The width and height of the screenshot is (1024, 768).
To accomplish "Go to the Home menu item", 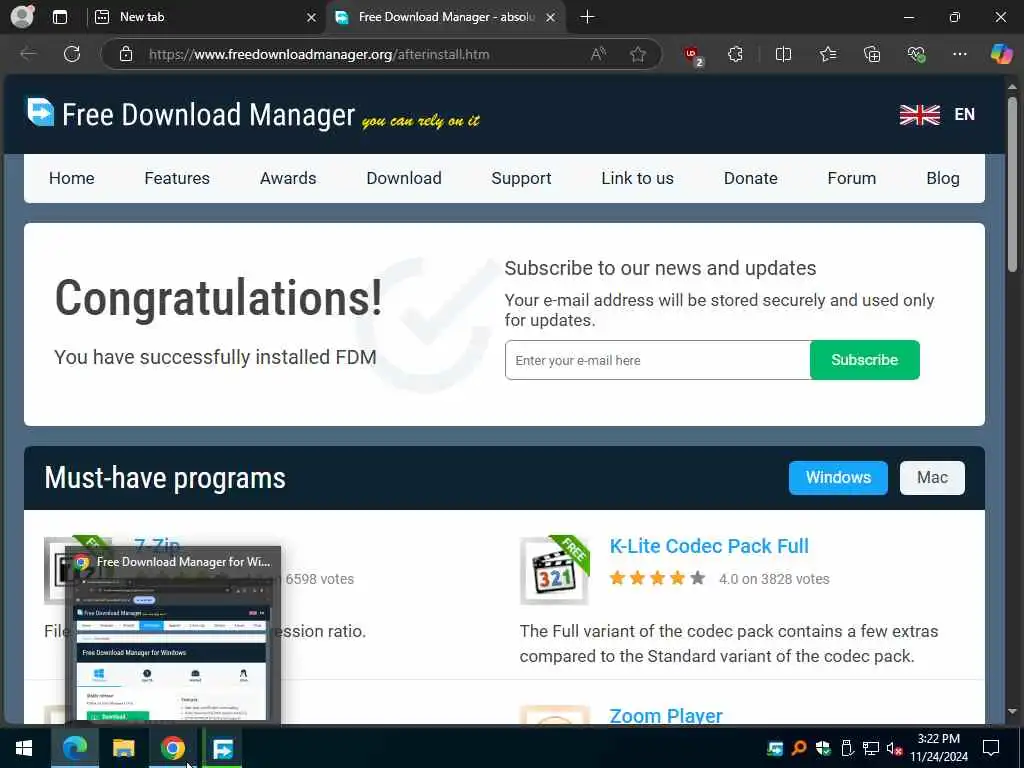I will click(72, 178).
